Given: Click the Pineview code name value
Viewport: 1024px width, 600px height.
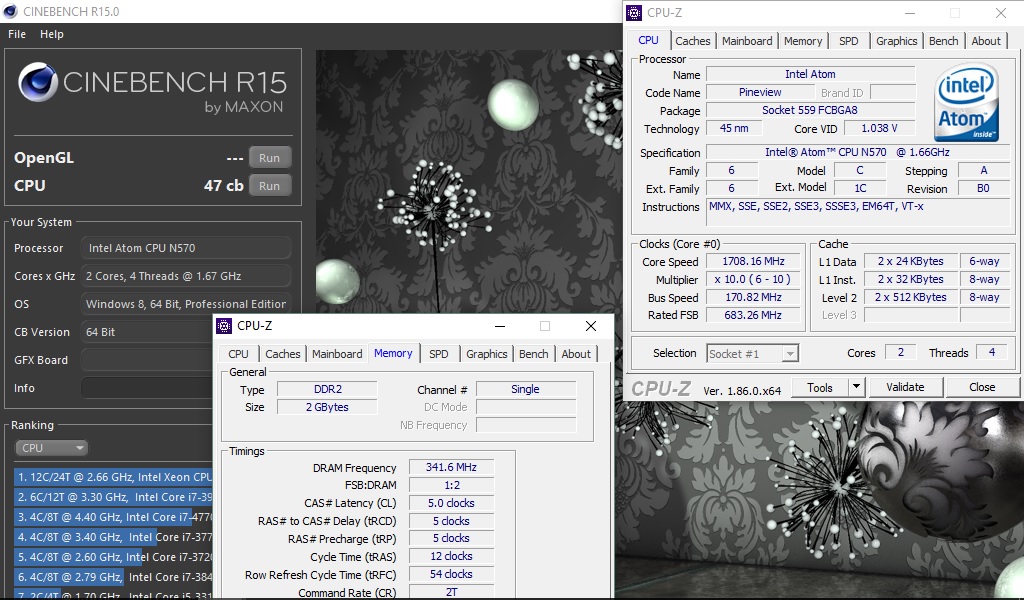Looking at the screenshot, I should (x=760, y=93).
